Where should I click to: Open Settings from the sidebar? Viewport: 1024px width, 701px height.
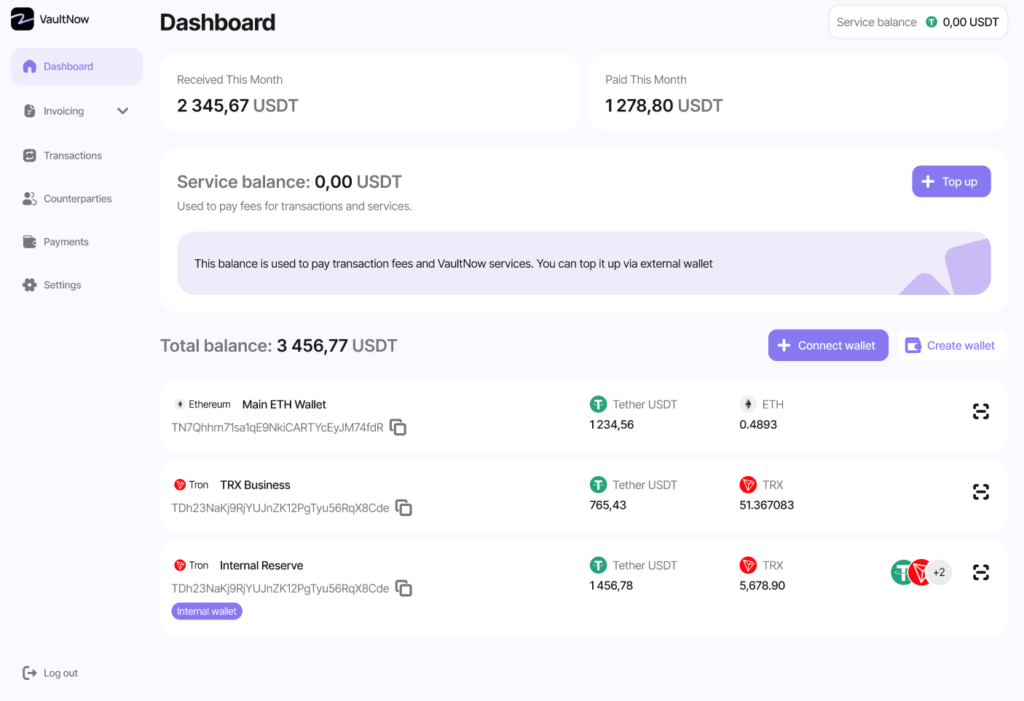tap(62, 285)
